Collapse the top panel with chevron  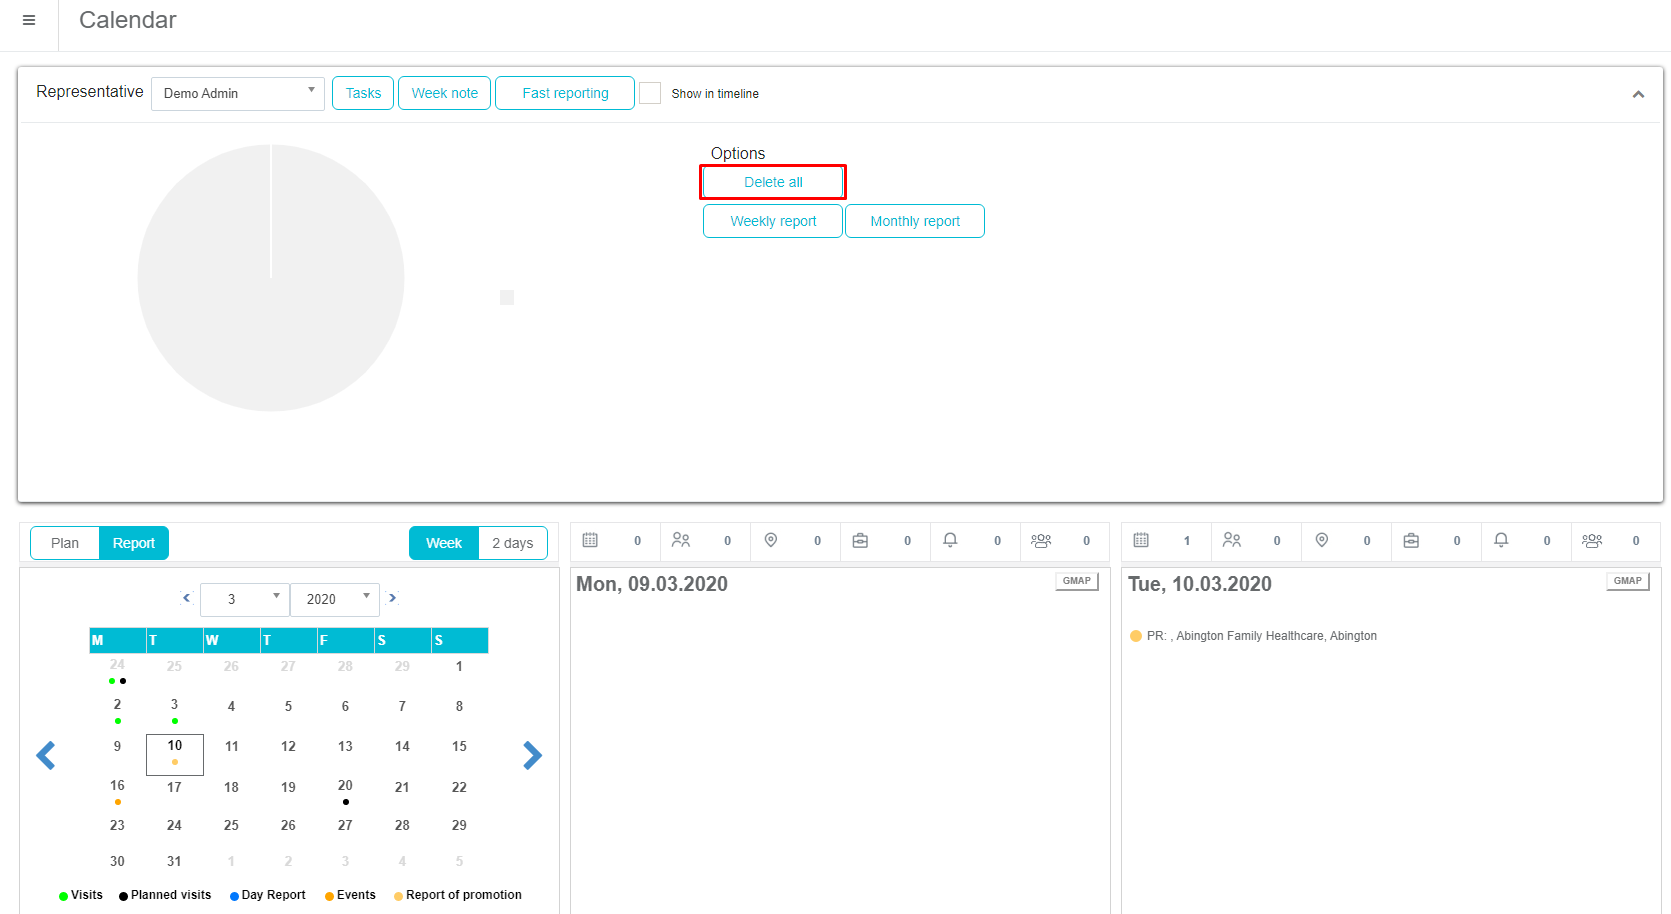pyautogui.click(x=1638, y=94)
